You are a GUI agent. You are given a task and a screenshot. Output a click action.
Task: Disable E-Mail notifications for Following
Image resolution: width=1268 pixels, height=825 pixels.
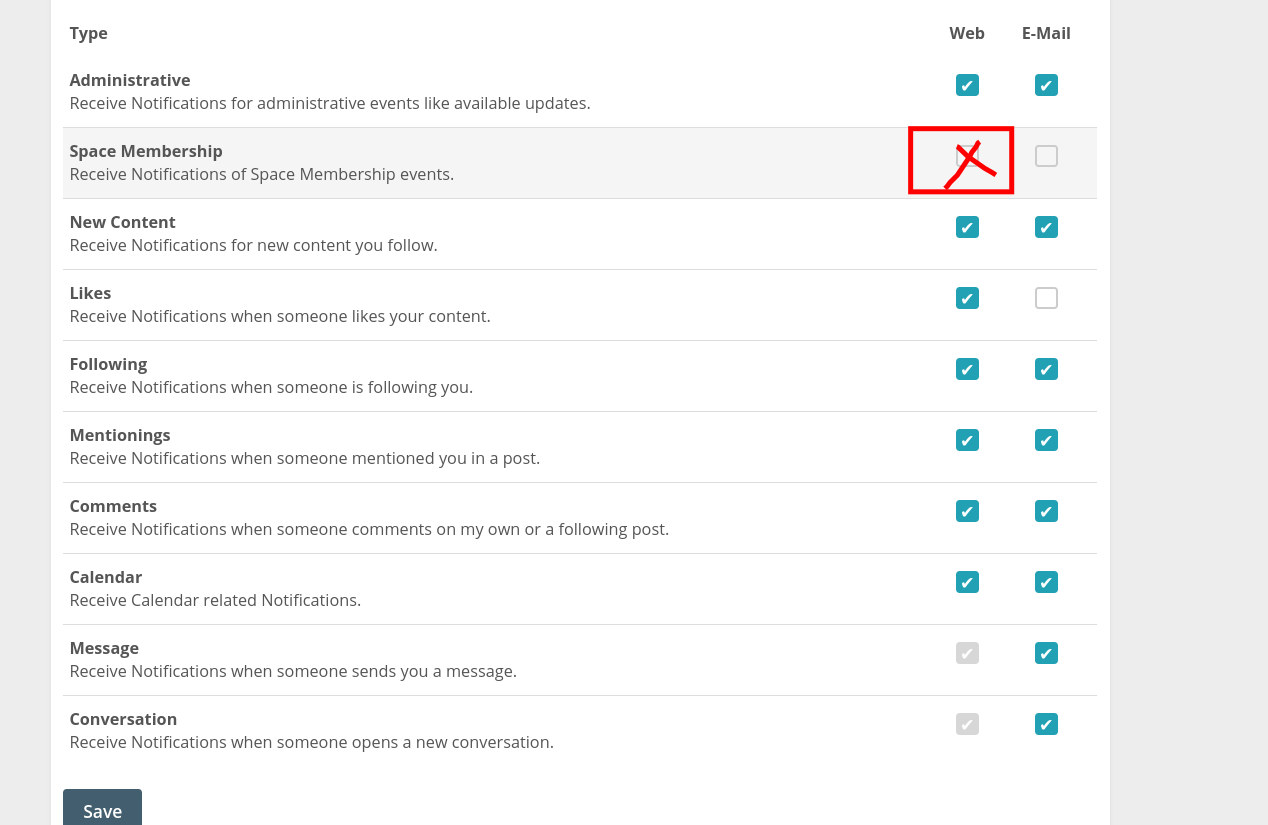(1046, 369)
